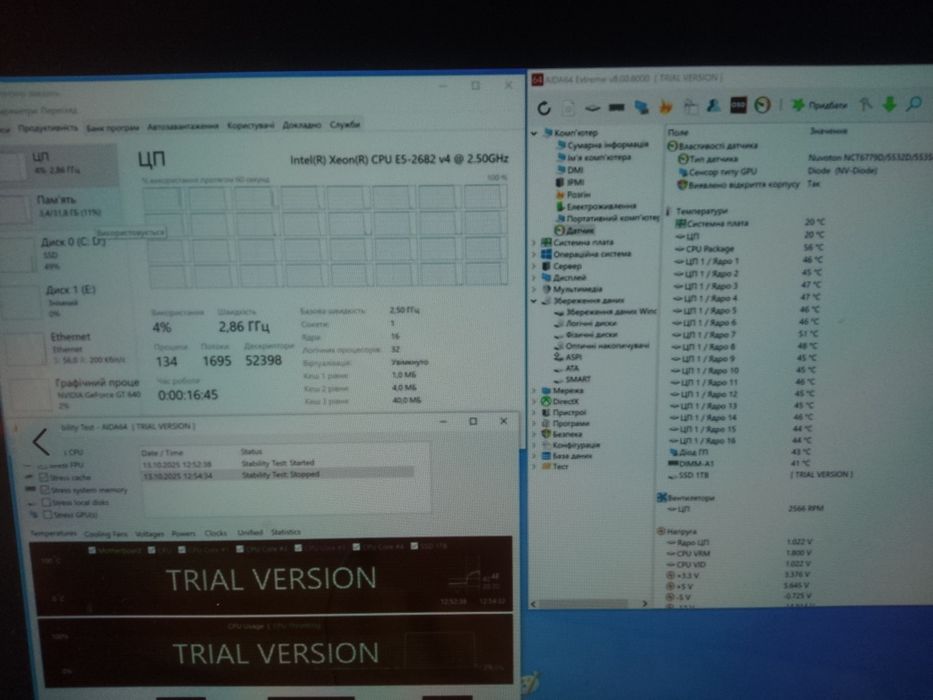Open the Докладно tab in Task Manager
The height and width of the screenshot is (700, 933).
tap(302, 125)
